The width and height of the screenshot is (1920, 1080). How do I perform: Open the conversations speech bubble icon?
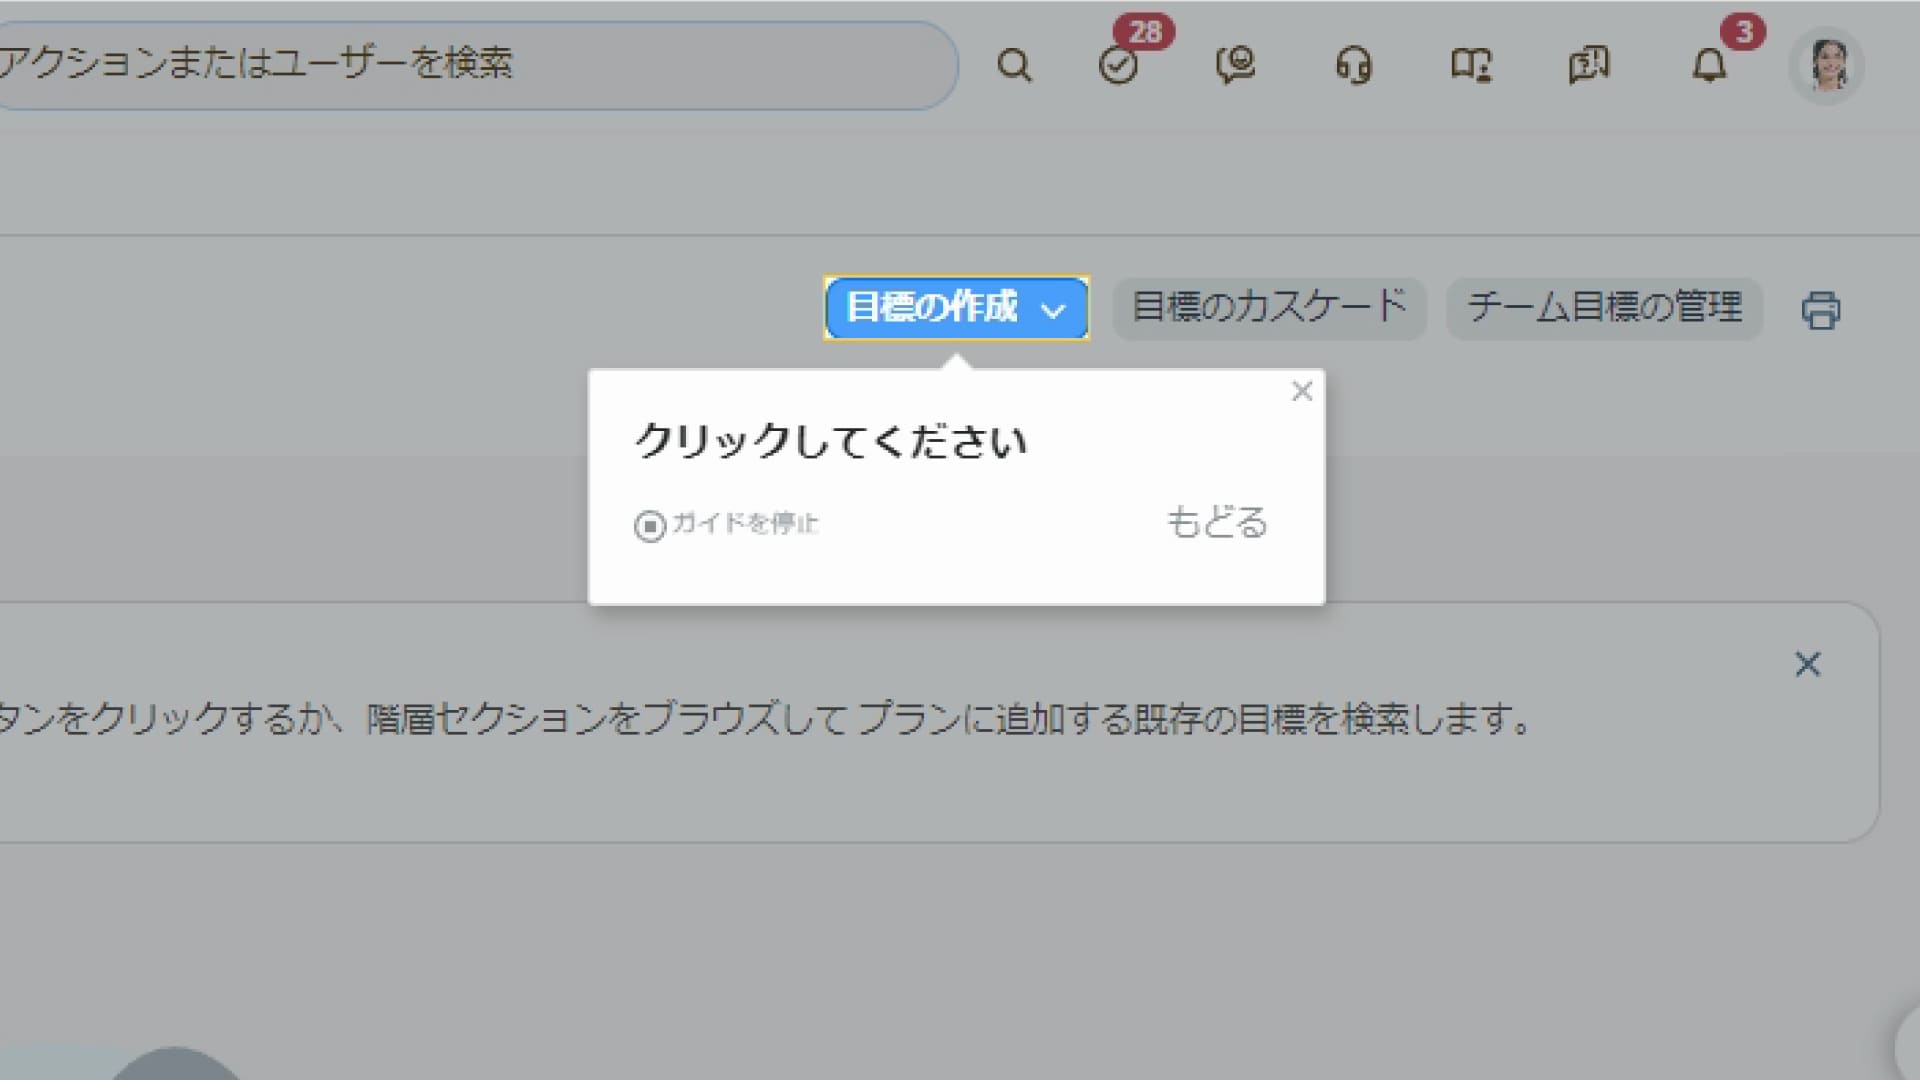click(x=1236, y=66)
